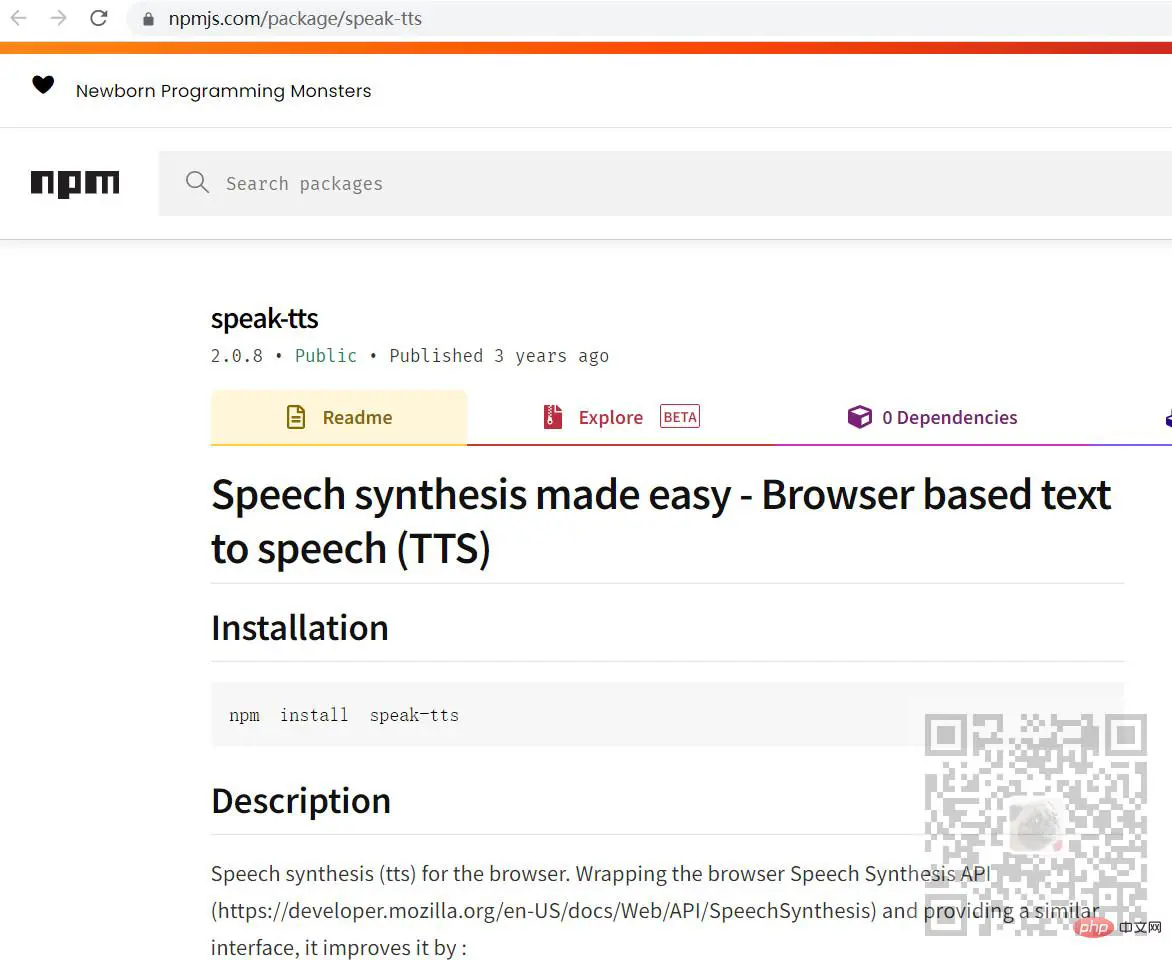
Task: Click the BETA badge
Action: pos(680,416)
